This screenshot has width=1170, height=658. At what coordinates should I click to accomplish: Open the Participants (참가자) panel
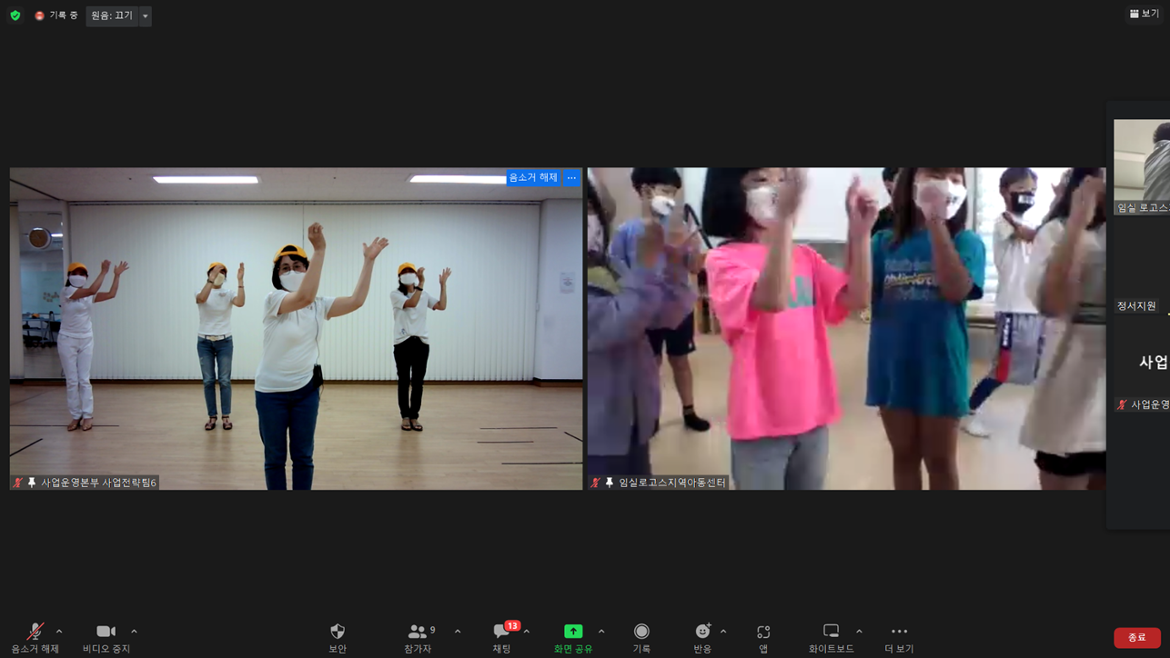[418, 632]
